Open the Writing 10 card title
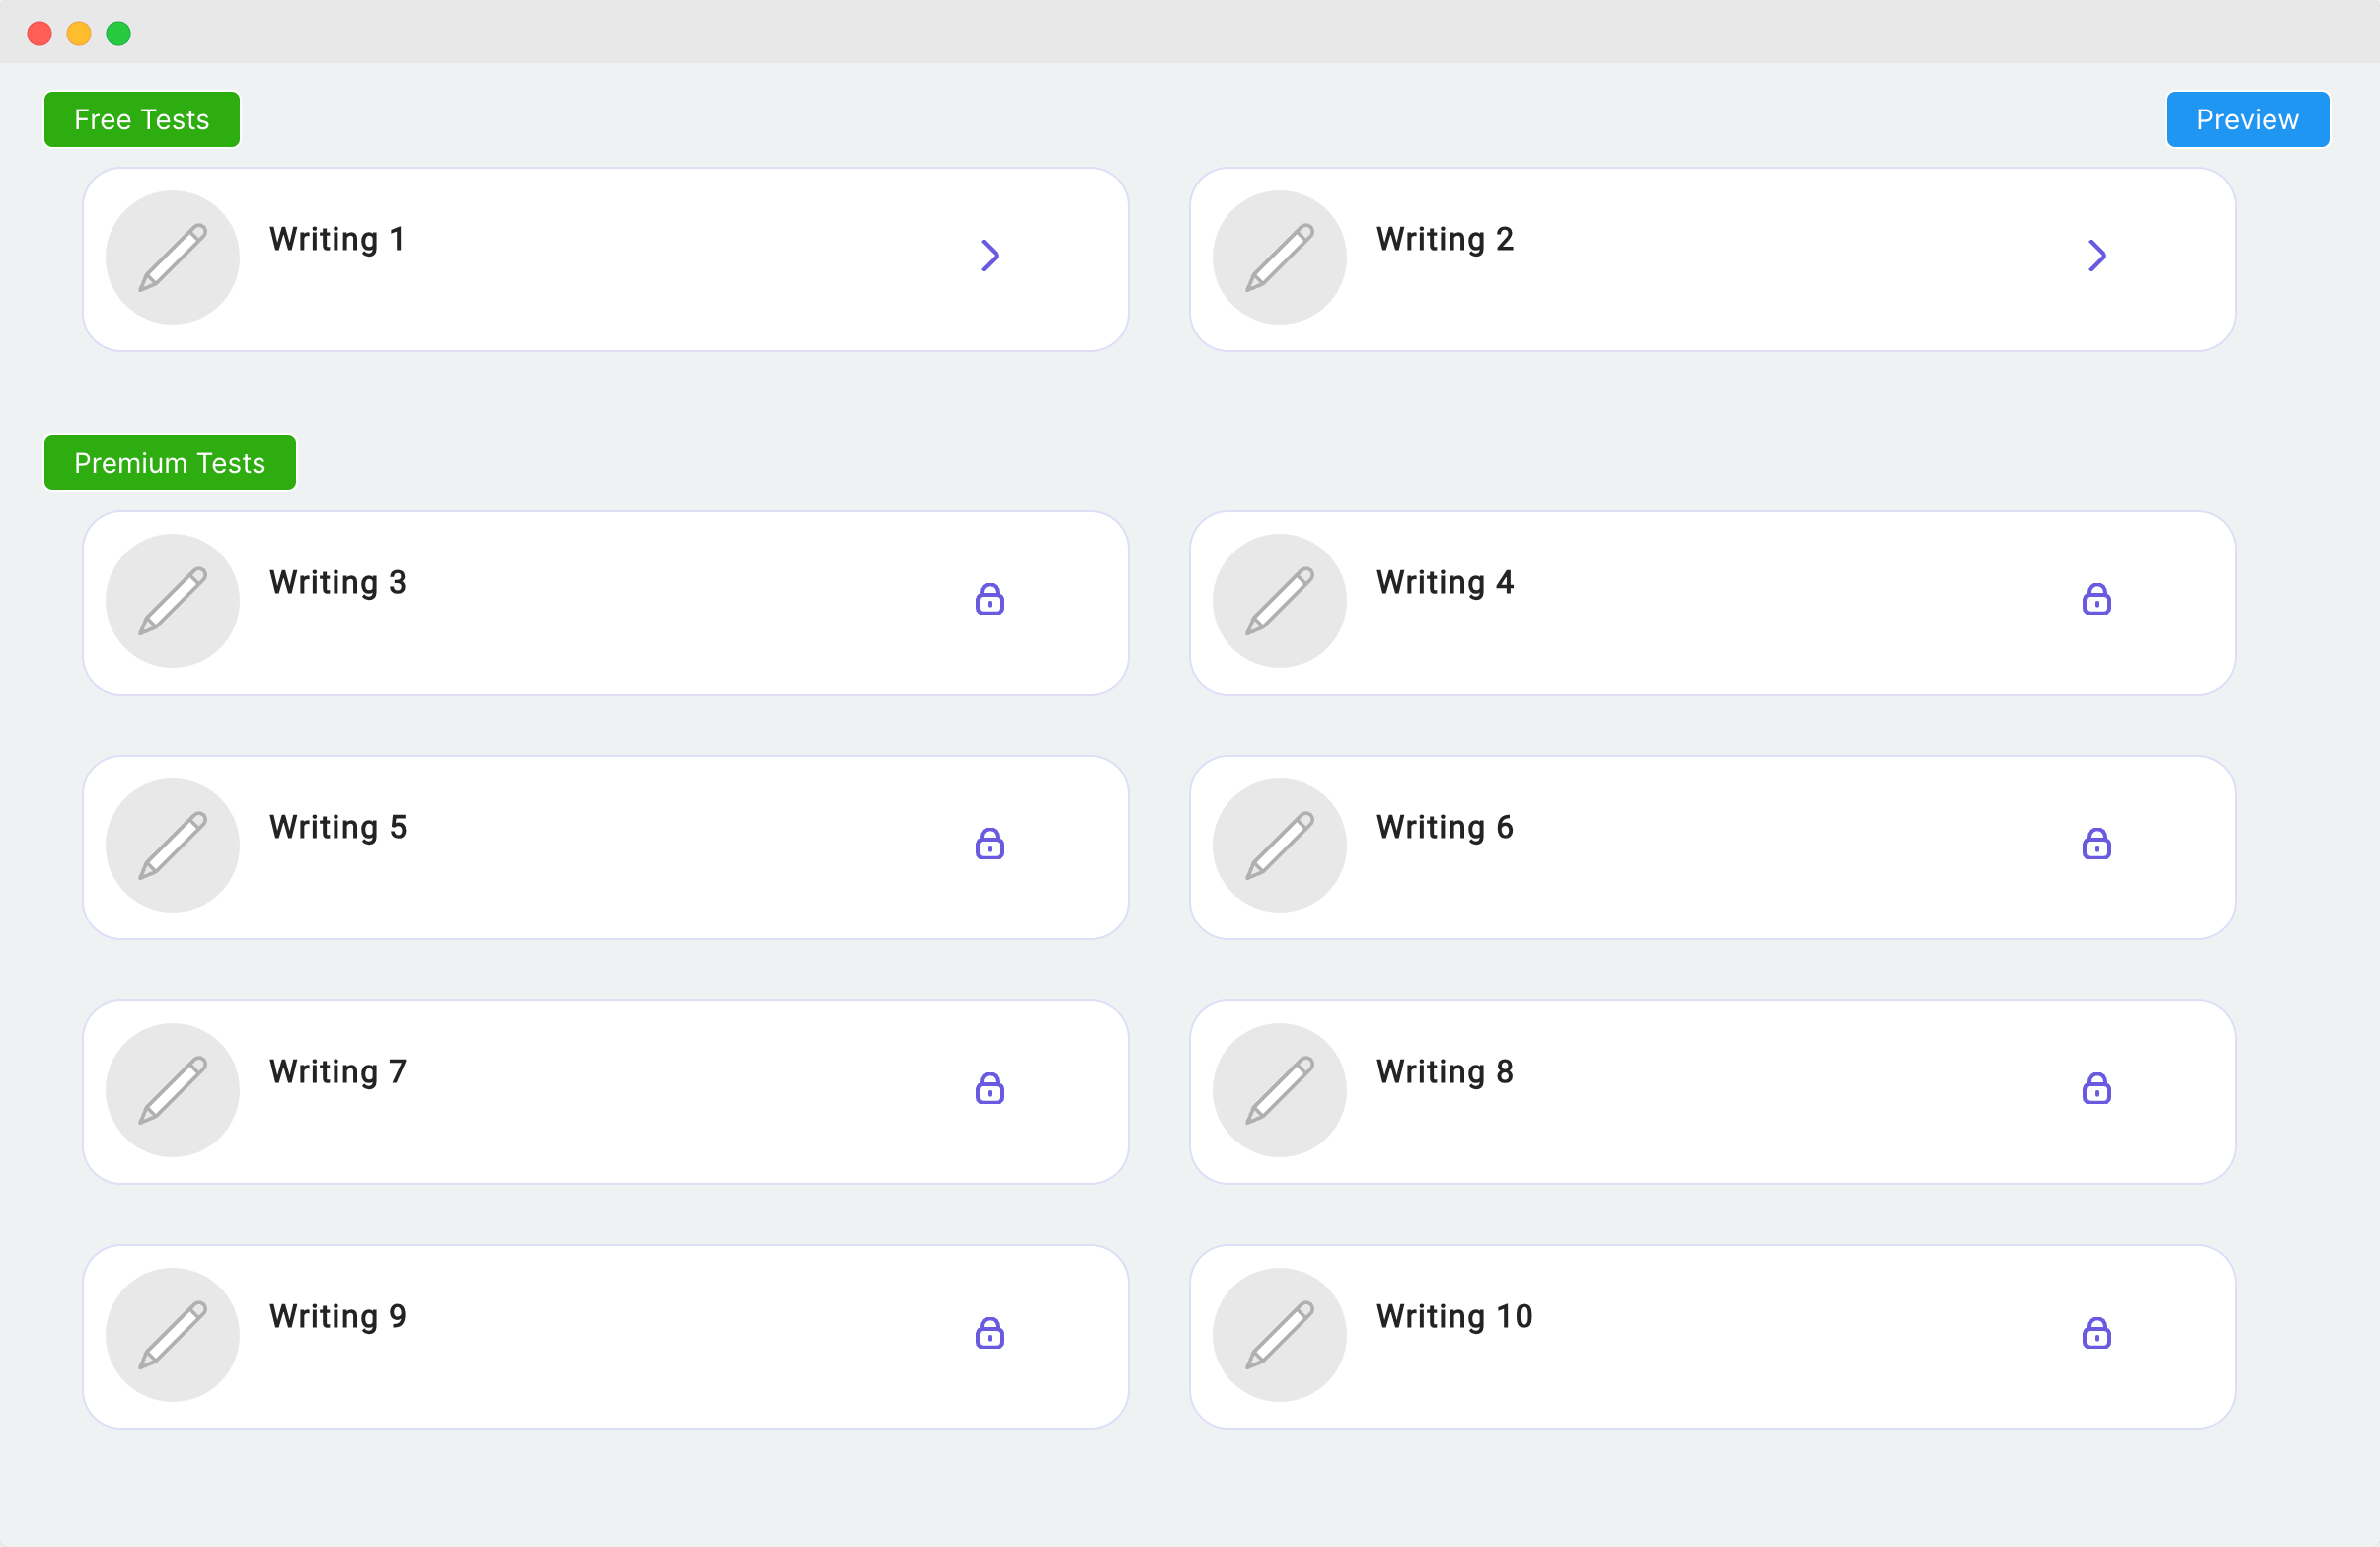Viewport: 2380px width, 1547px height. pyautogui.click(x=1455, y=1317)
